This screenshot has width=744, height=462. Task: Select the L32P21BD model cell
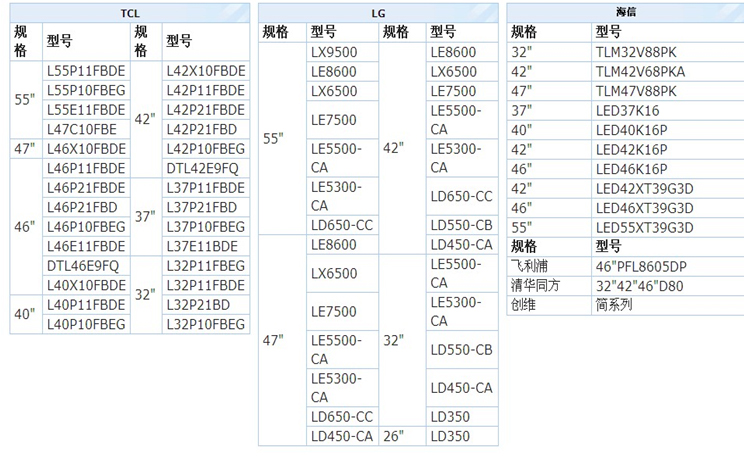tap(198, 304)
